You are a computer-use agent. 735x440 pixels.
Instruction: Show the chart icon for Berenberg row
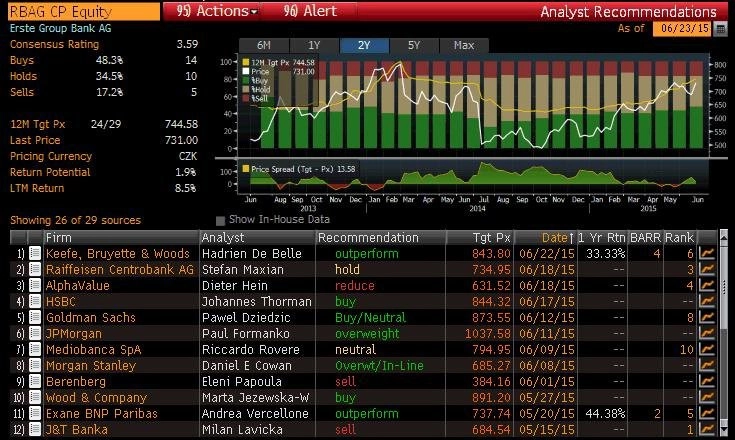click(x=706, y=381)
